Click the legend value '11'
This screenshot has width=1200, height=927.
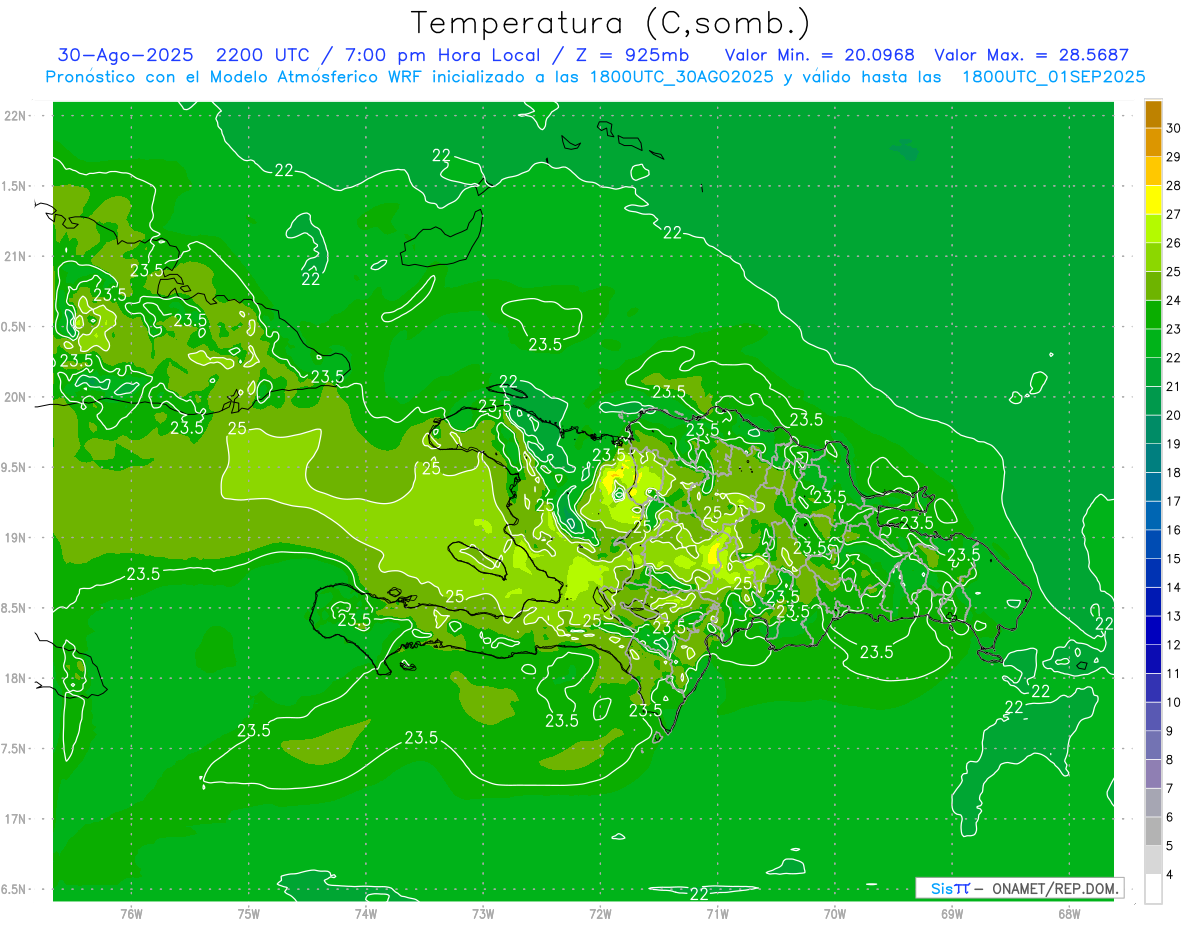[x=1174, y=674]
